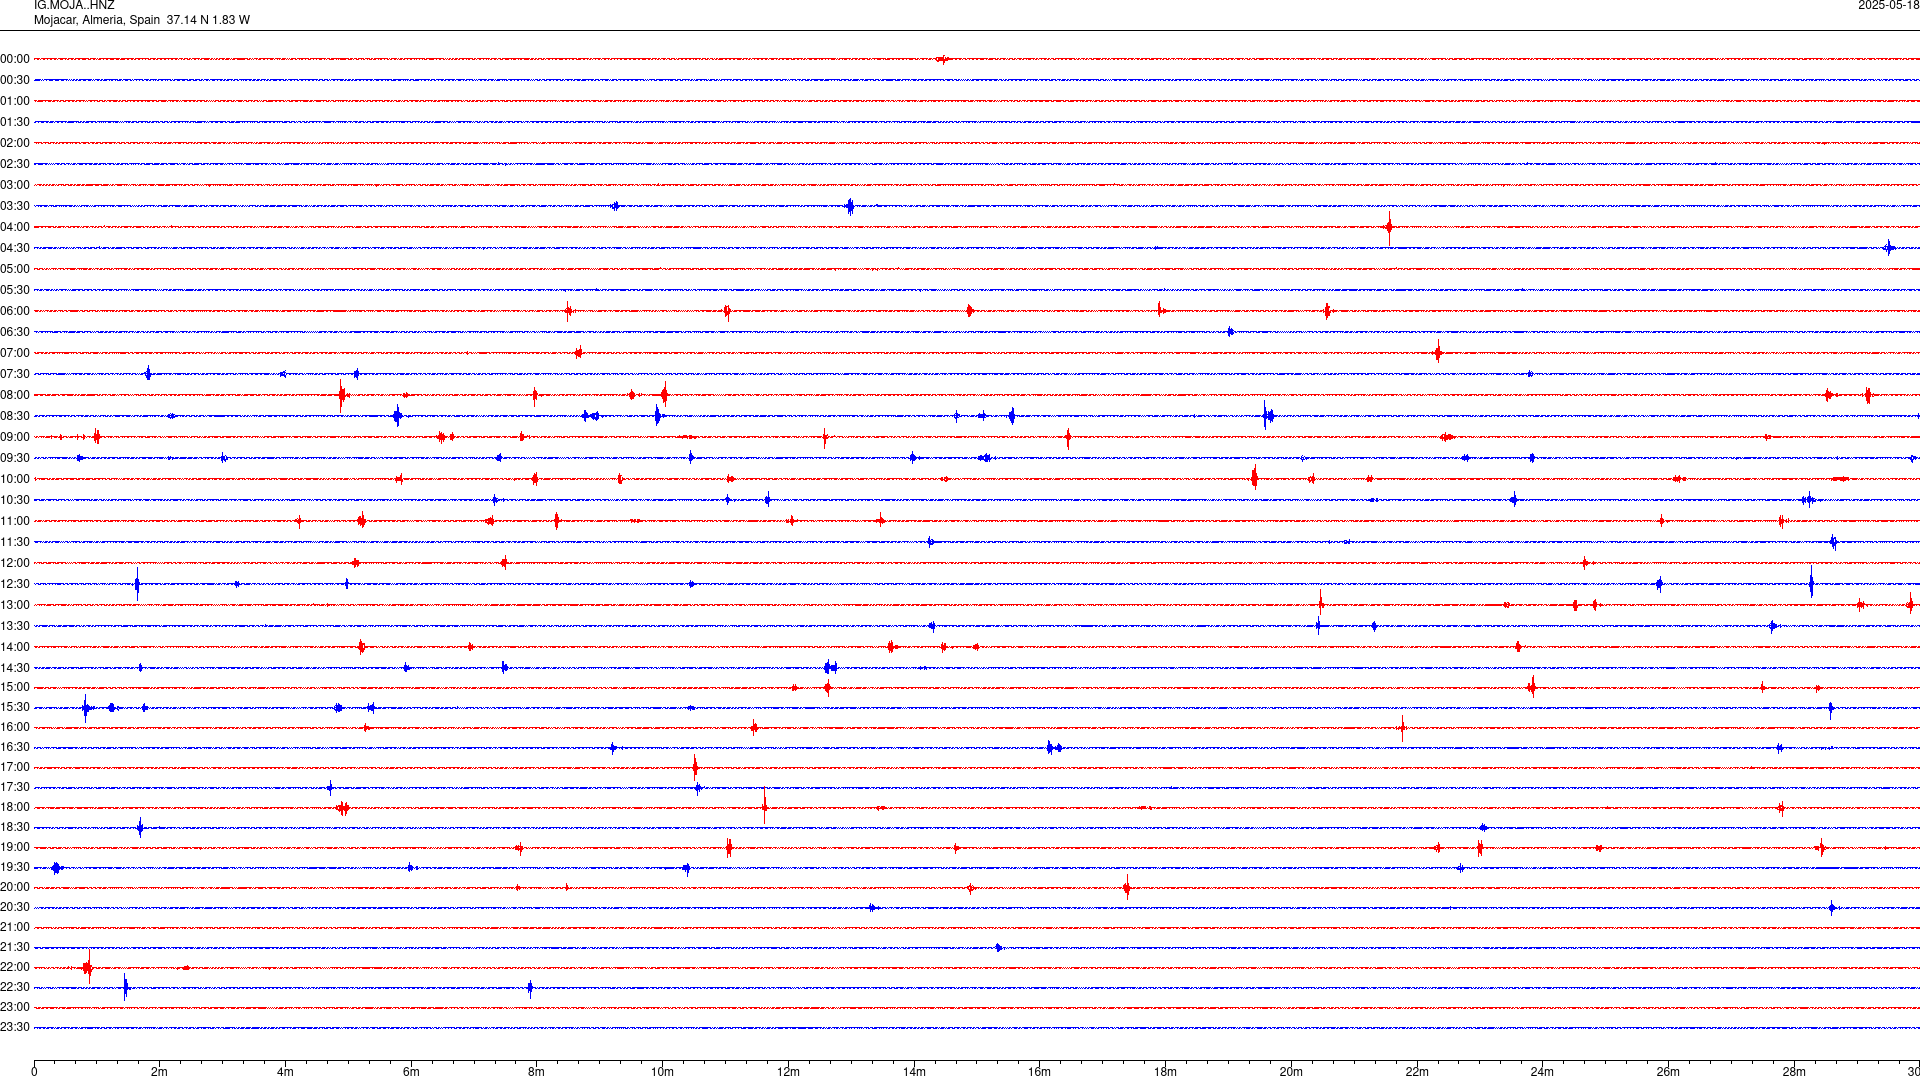Viewport: 1920px width, 1080px height.
Task: Select the 05:30 trace time label
Action: [15, 290]
